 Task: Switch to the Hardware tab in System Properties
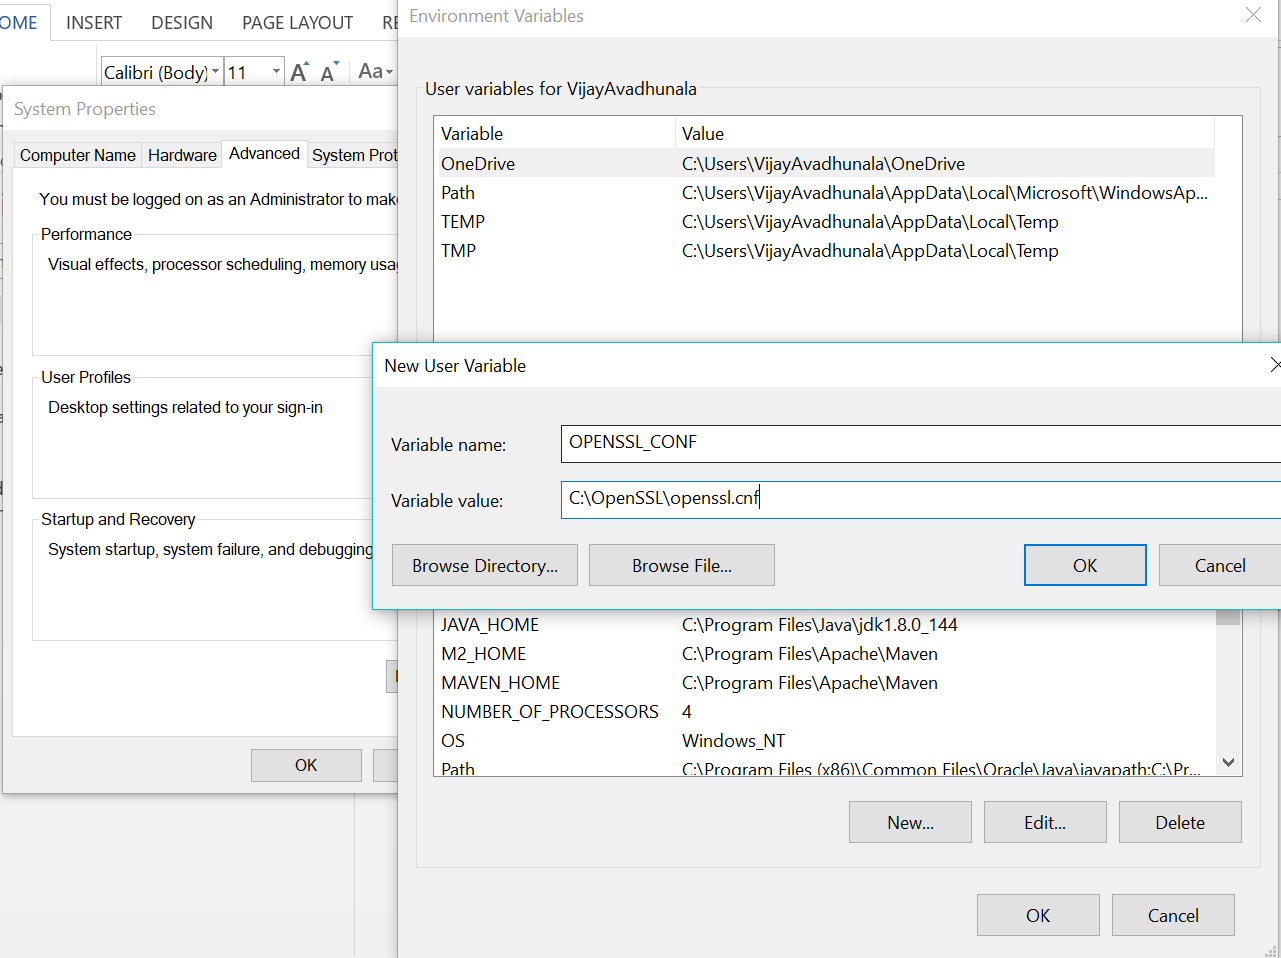coord(181,155)
